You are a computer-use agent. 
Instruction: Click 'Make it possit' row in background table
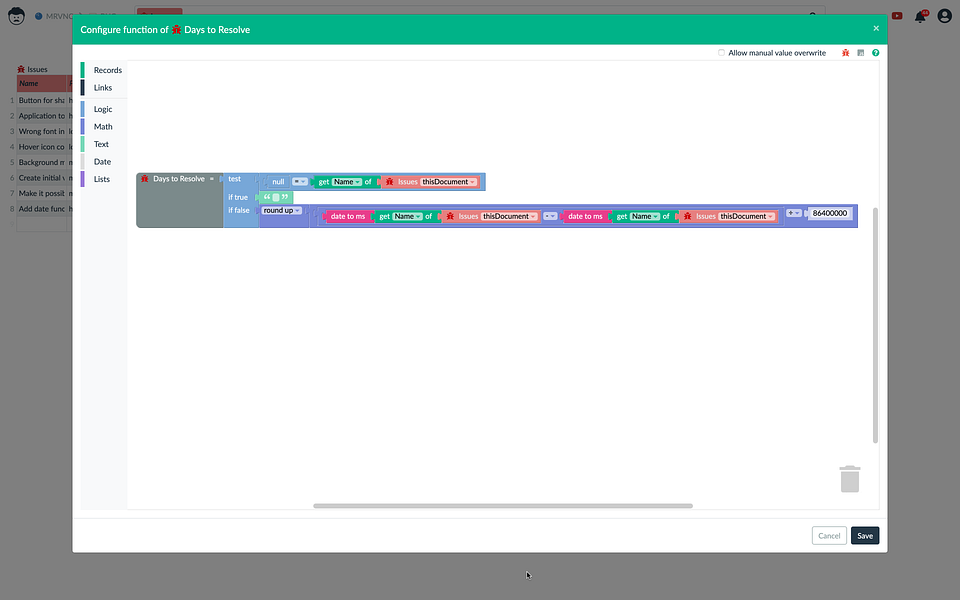click(x=42, y=193)
